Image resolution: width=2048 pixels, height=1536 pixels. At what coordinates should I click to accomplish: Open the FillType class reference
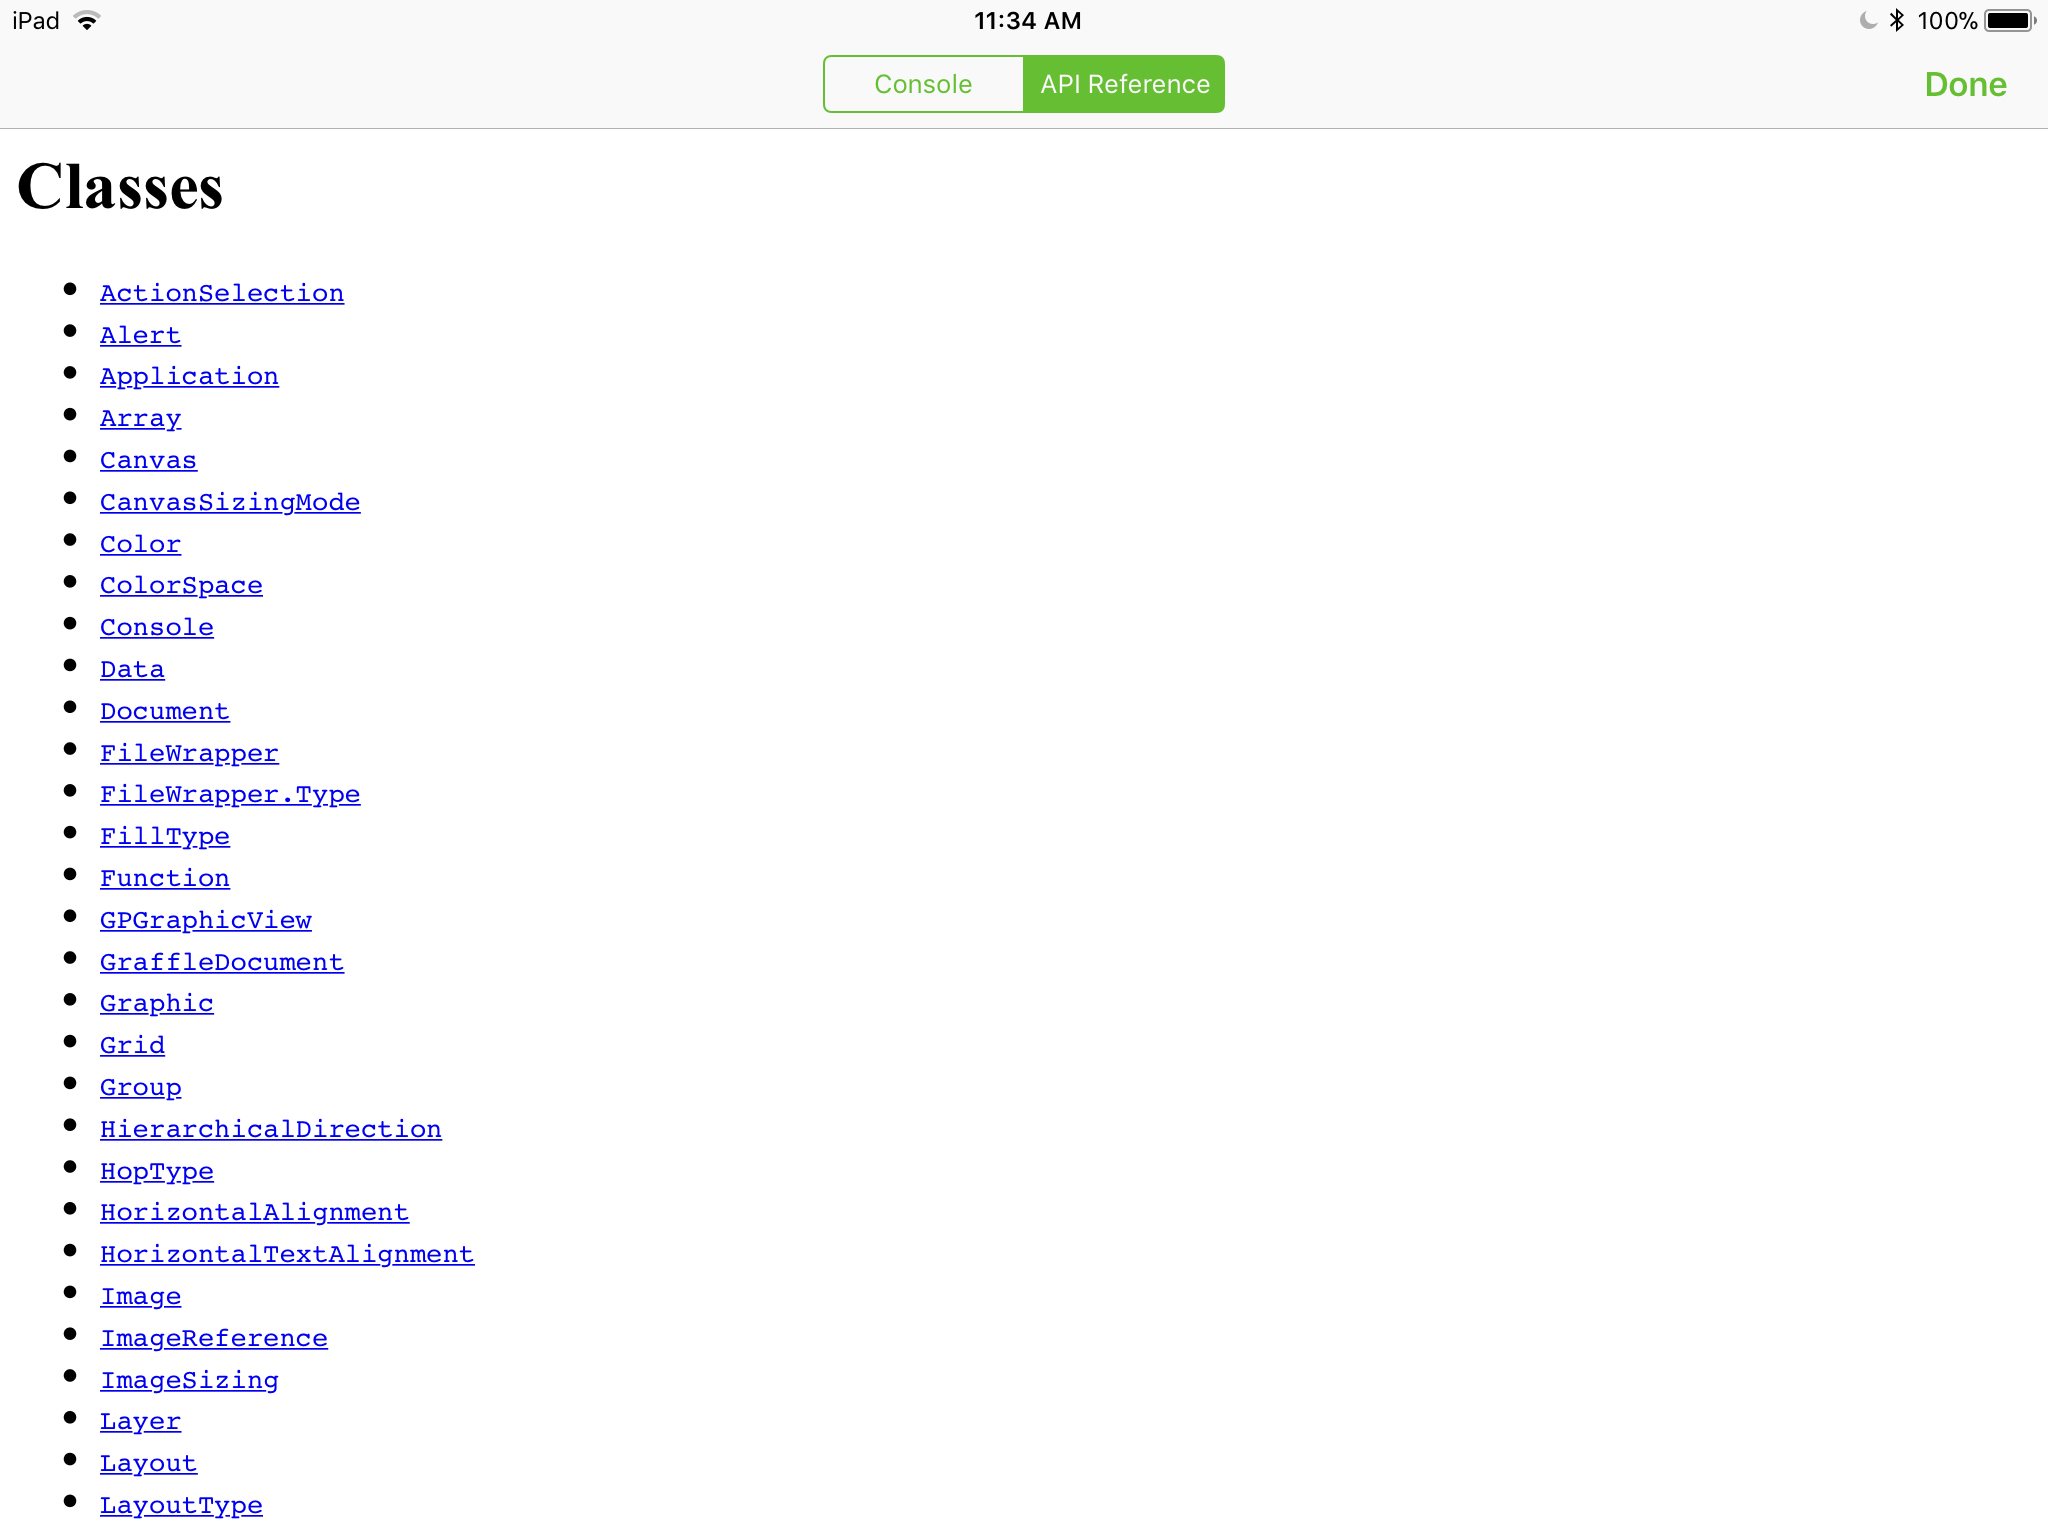point(166,834)
